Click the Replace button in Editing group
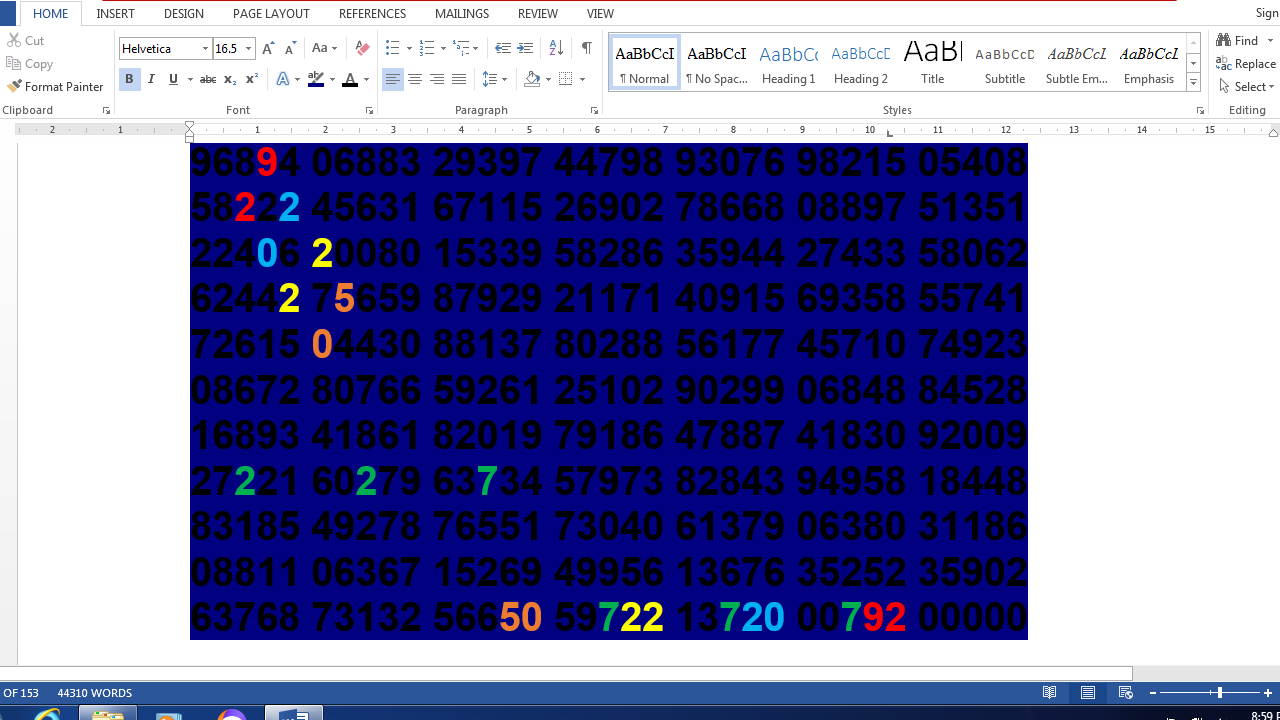This screenshot has height=720, width=1280. click(1246, 64)
